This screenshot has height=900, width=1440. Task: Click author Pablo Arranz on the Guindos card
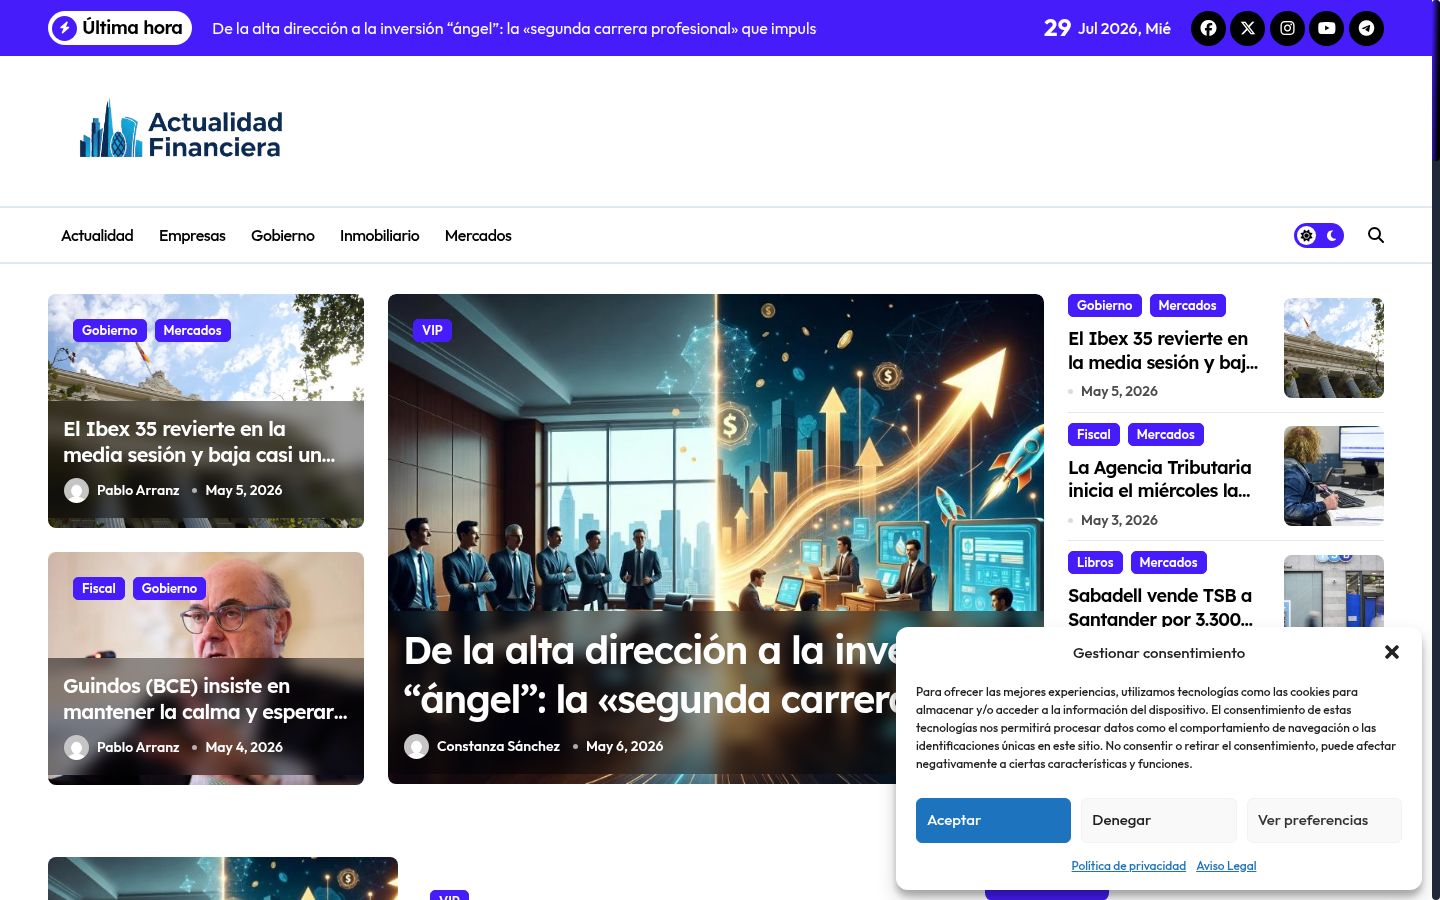tap(138, 747)
